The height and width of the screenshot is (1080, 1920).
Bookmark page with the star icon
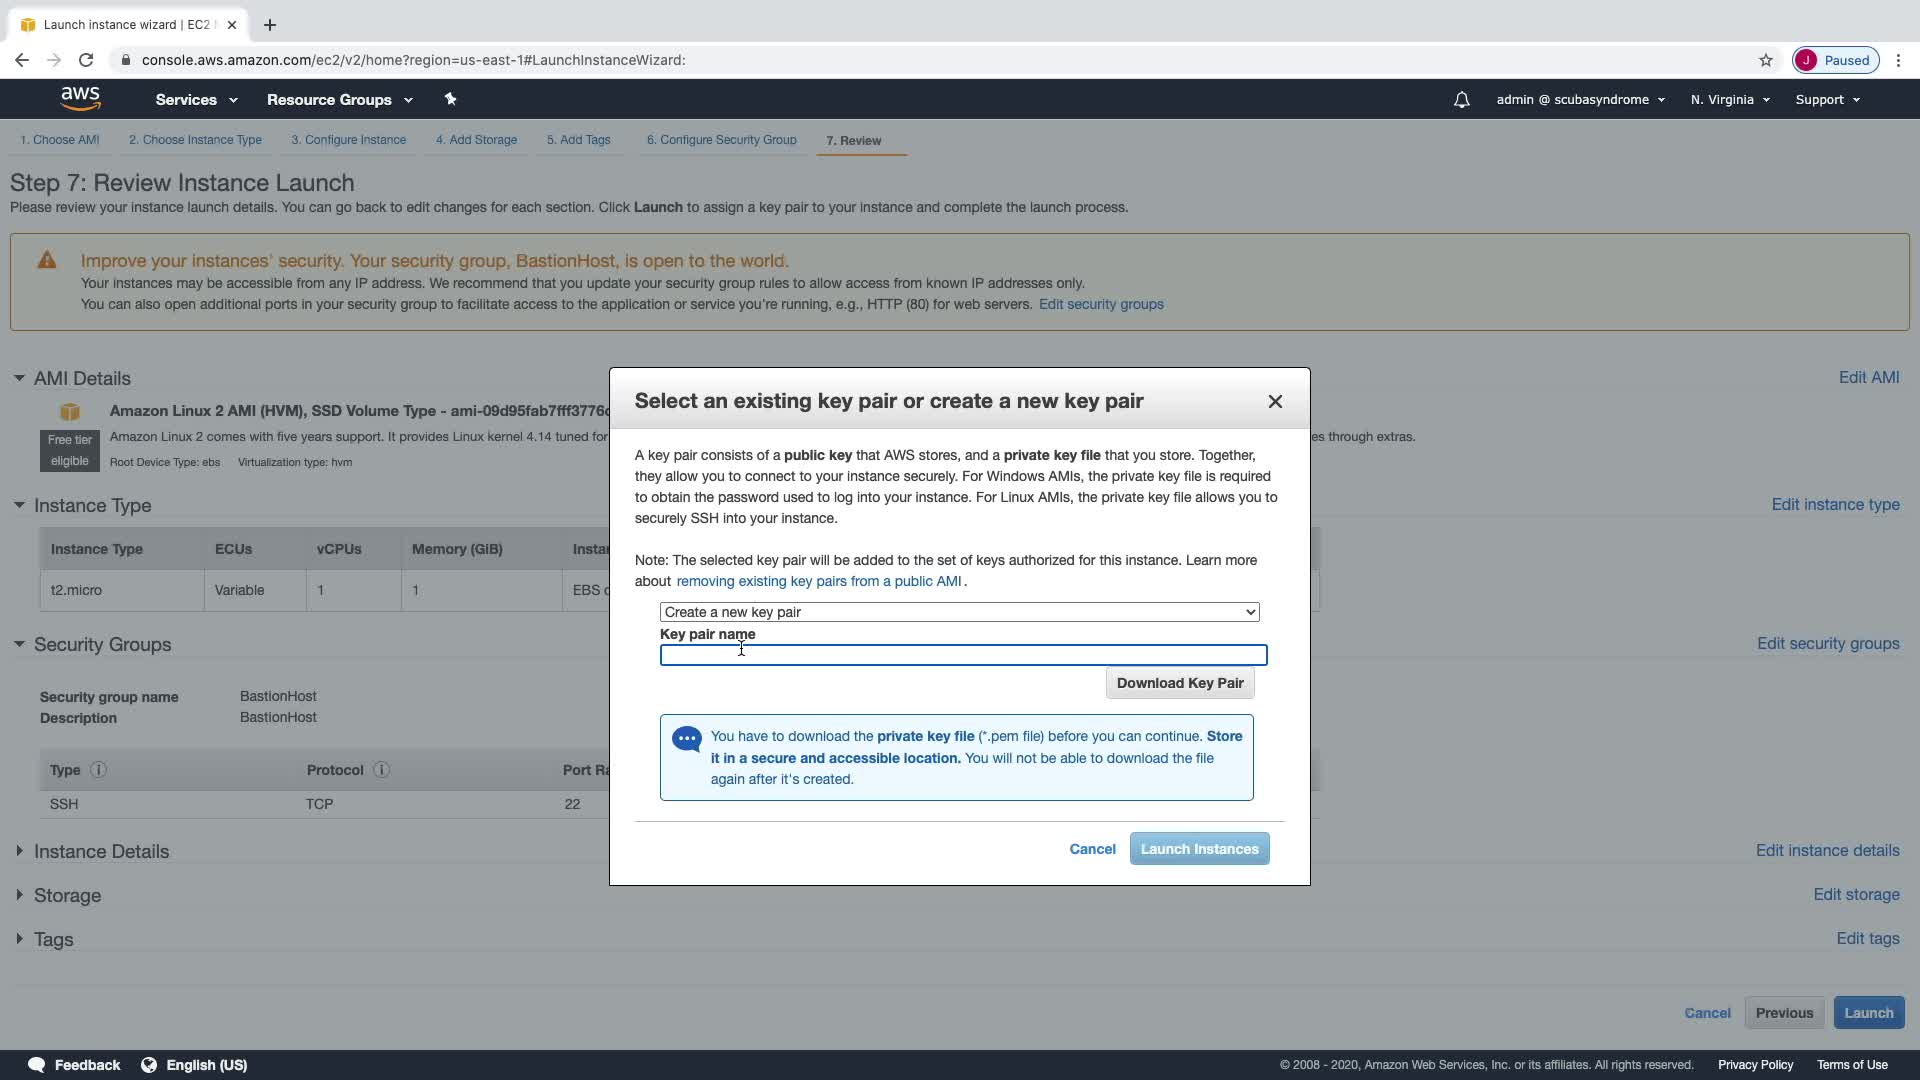(1766, 60)
